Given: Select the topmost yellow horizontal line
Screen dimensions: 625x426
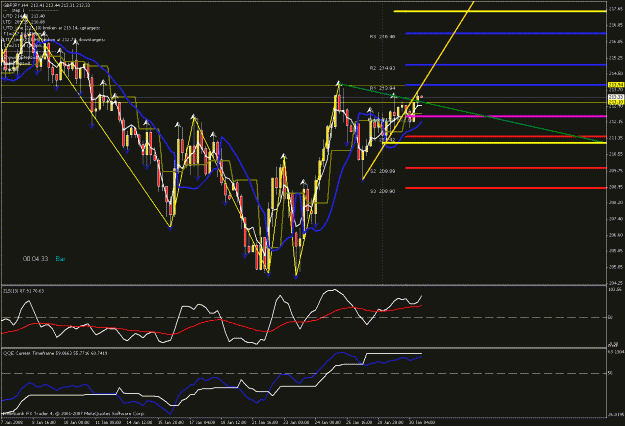Looking at the screenshot, I should pyautogui.click(x=500, y=11).
